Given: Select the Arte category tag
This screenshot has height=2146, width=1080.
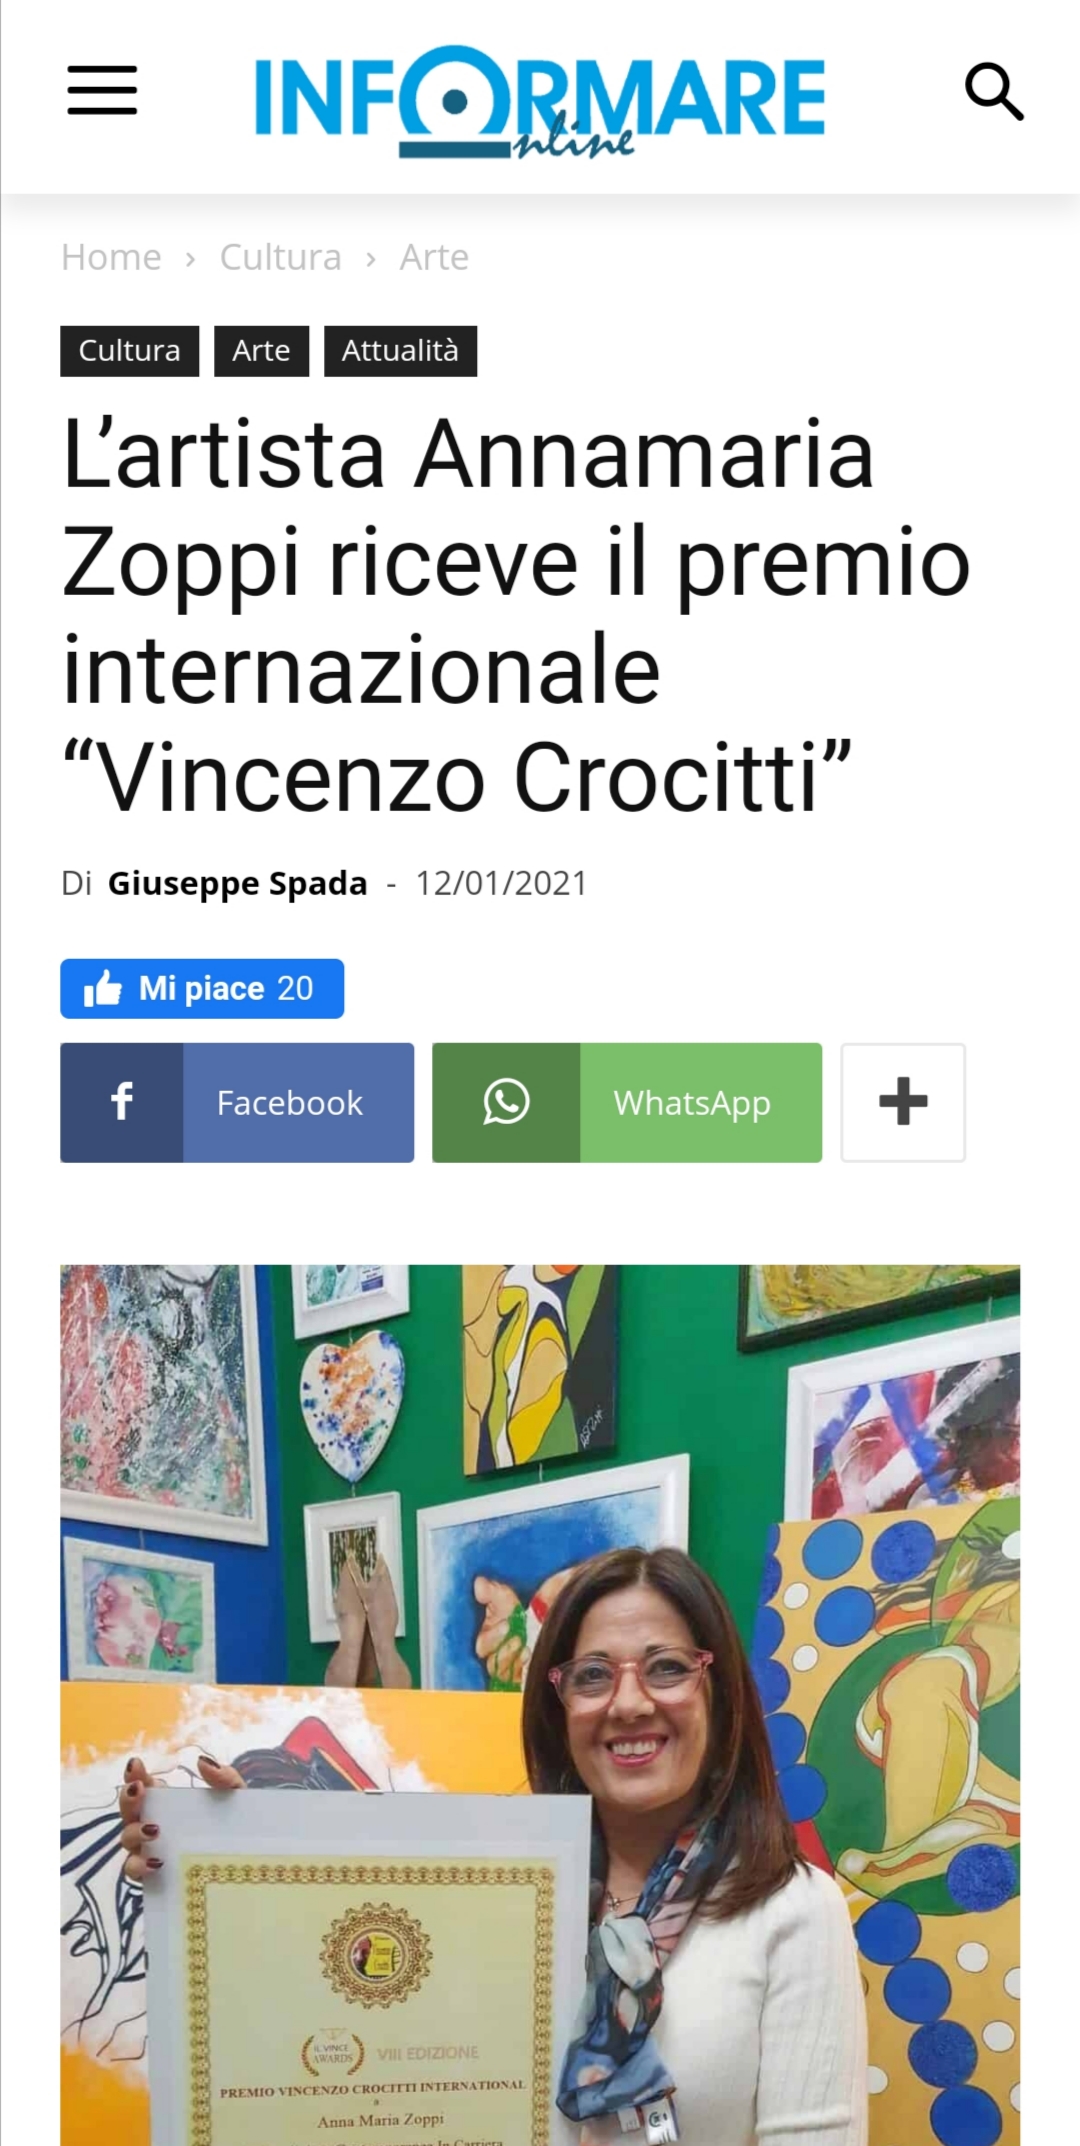Looking at the screenshot, I should click(261, 351).
